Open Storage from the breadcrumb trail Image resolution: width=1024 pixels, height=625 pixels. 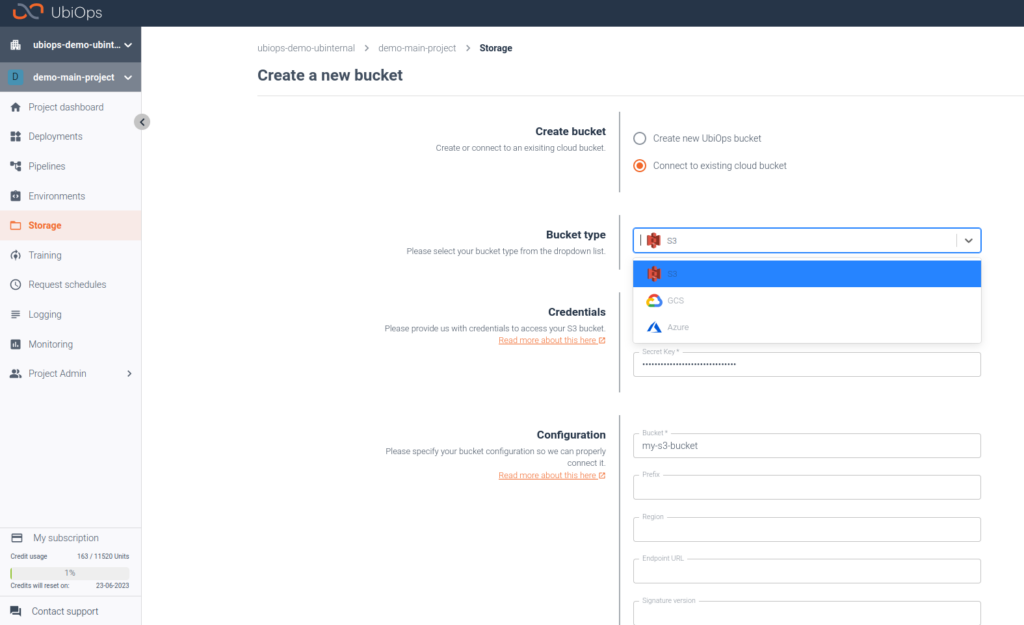tap(494, 47)
